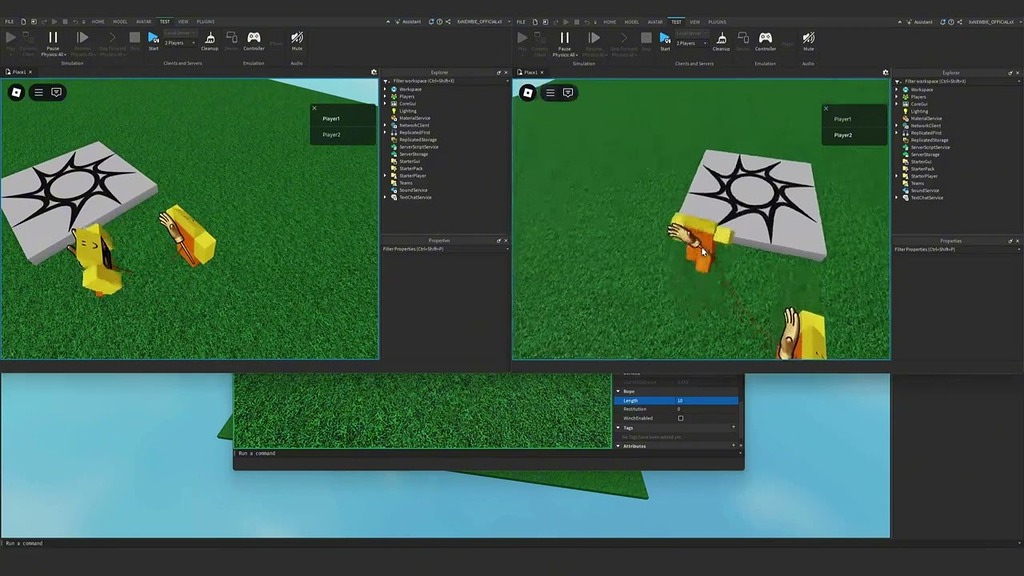Screen dimensions: 1024x576
Task: Enable the WinchEnabled checkbox
Action: (x=681, y=418)
